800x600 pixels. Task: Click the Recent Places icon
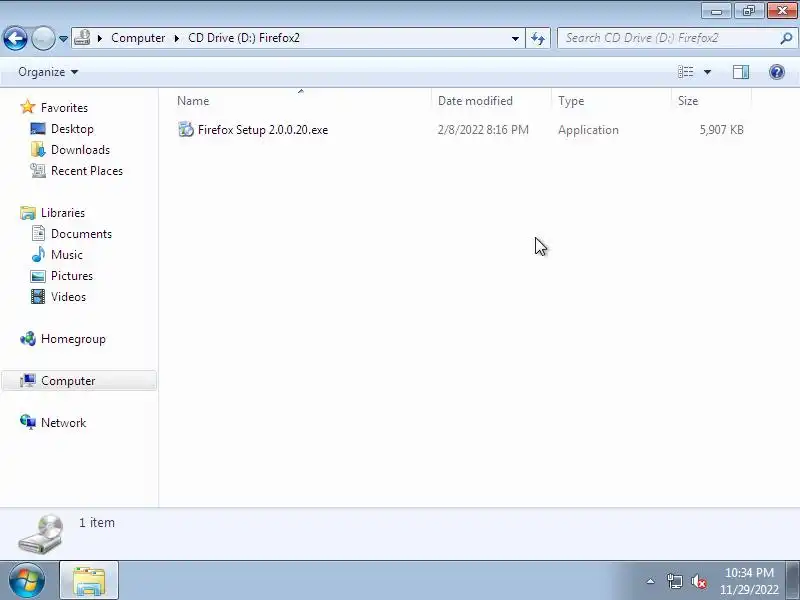(x=38, y=170)
